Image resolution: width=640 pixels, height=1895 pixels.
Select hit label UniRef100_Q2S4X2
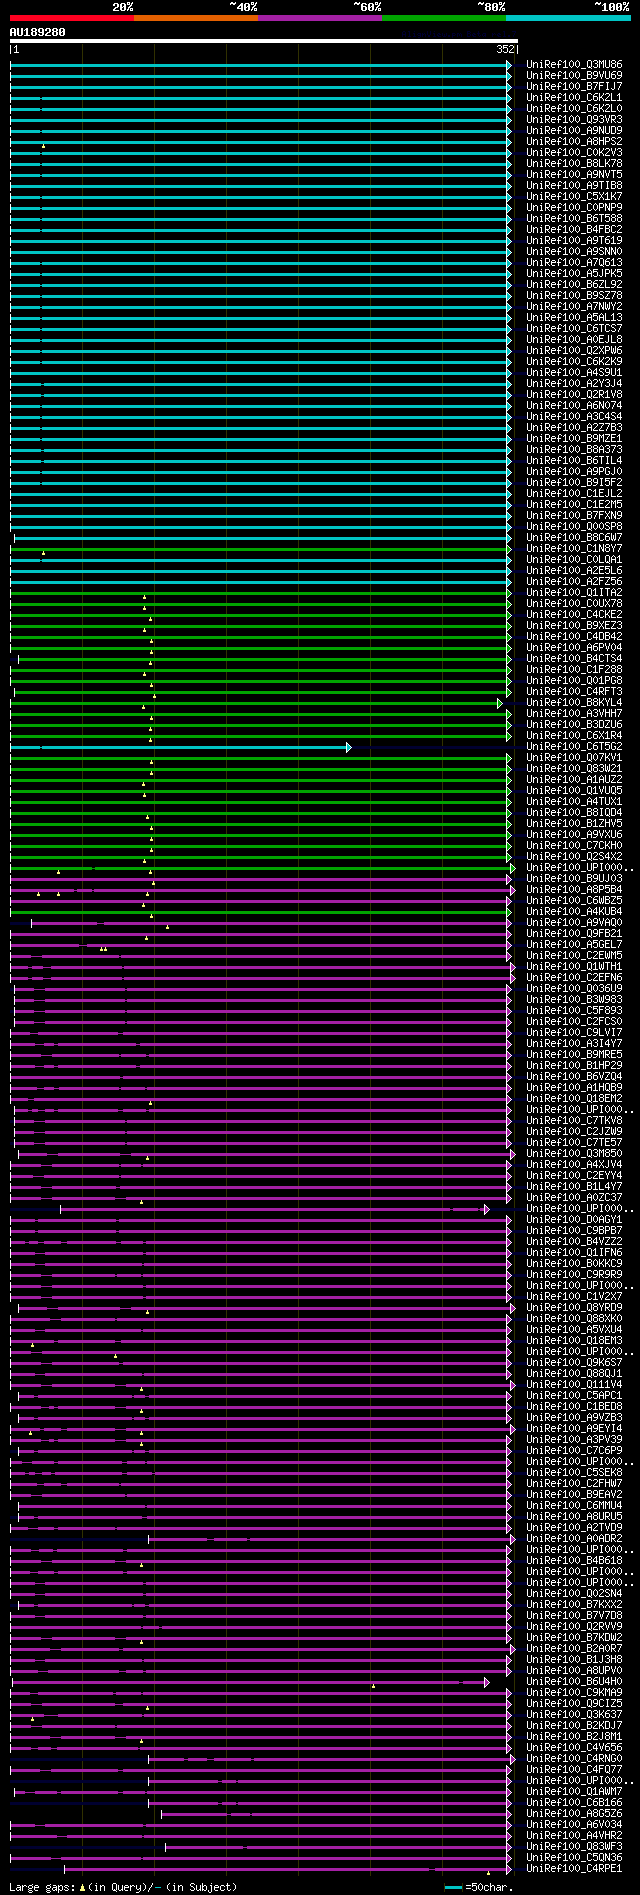[x=574, y=856]
